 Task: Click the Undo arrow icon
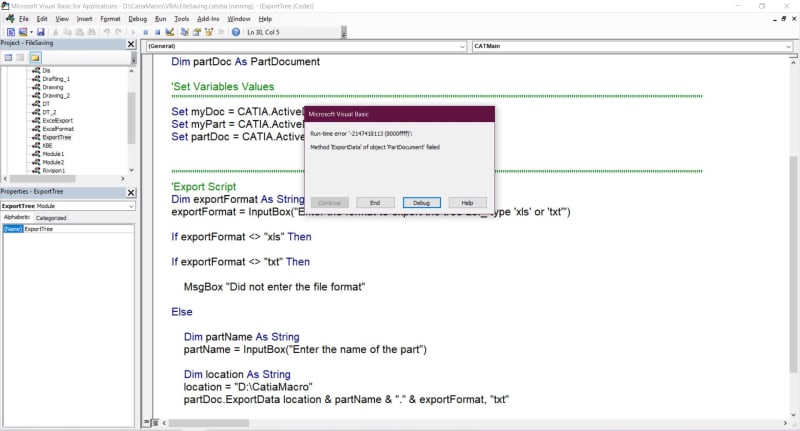(x=107, y=32)
